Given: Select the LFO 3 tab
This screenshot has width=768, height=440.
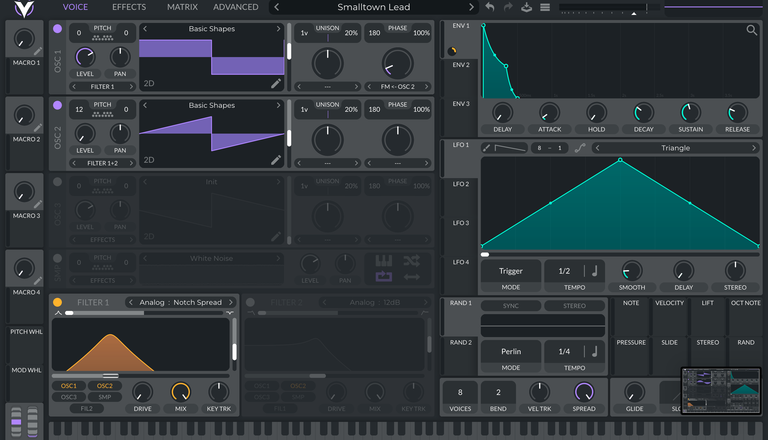Looking at the screenshot, I should (x=460, y=223).
